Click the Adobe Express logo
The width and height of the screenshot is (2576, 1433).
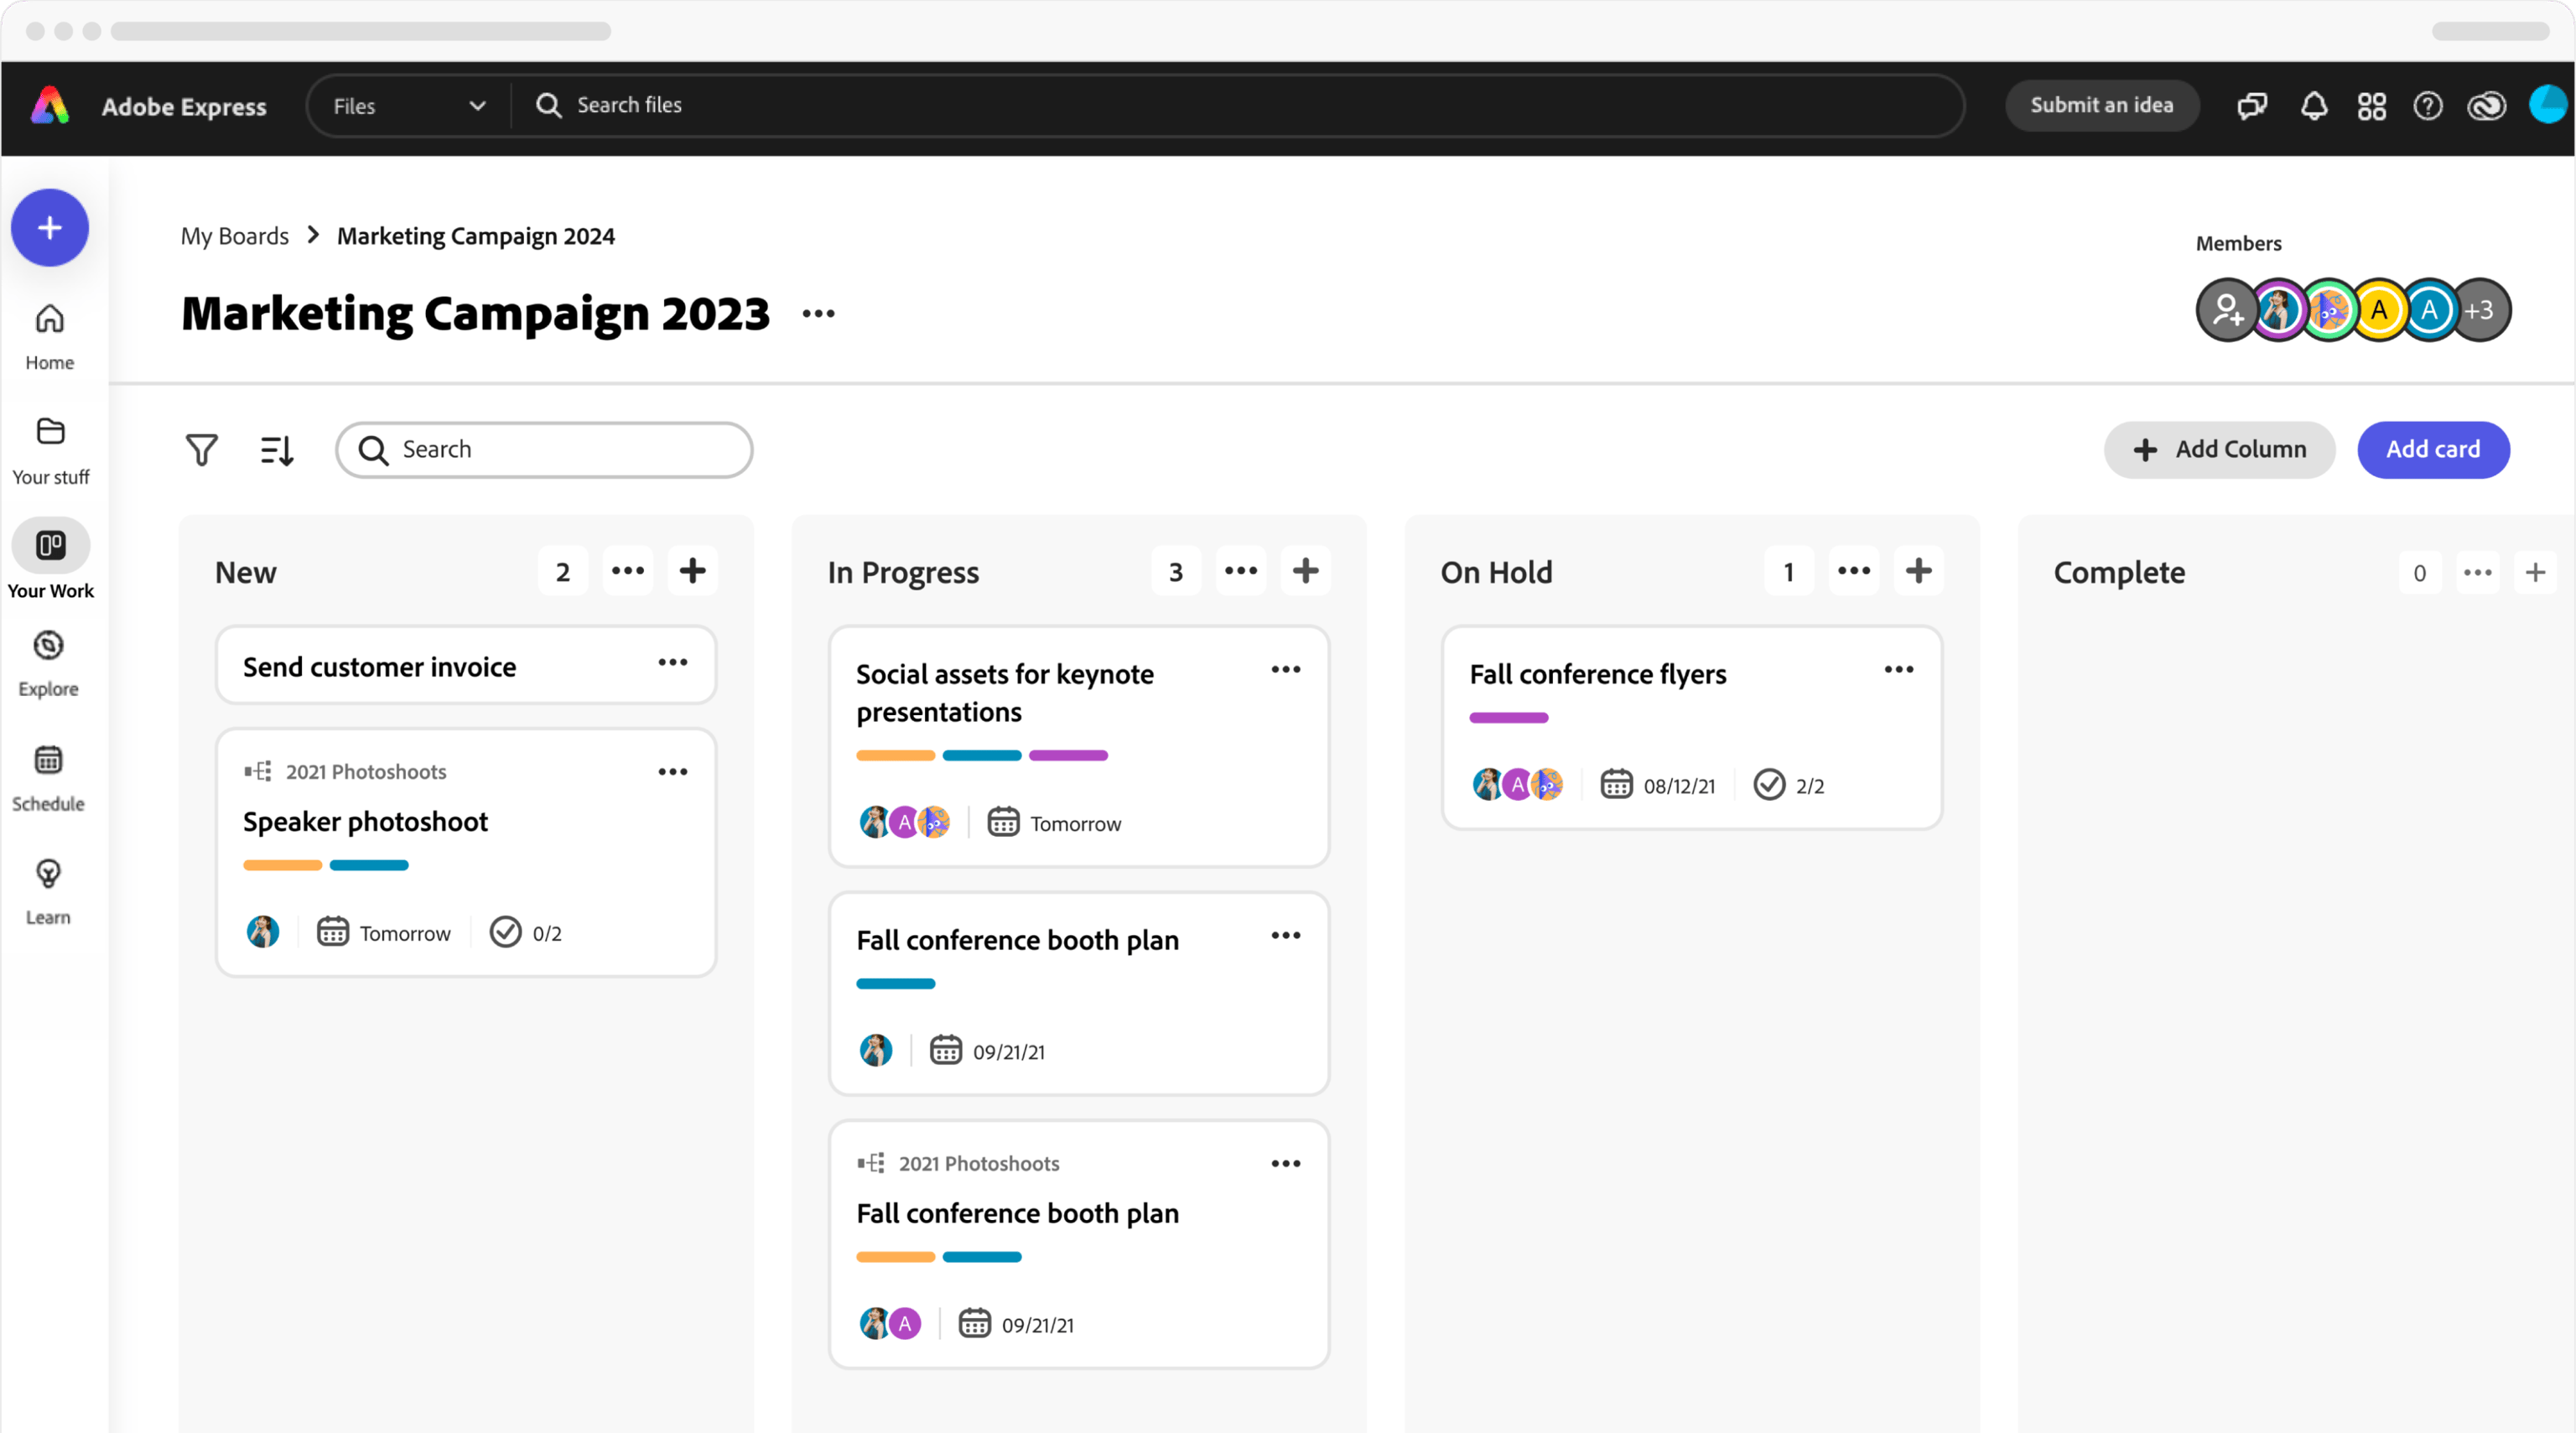tap(50, 105)
